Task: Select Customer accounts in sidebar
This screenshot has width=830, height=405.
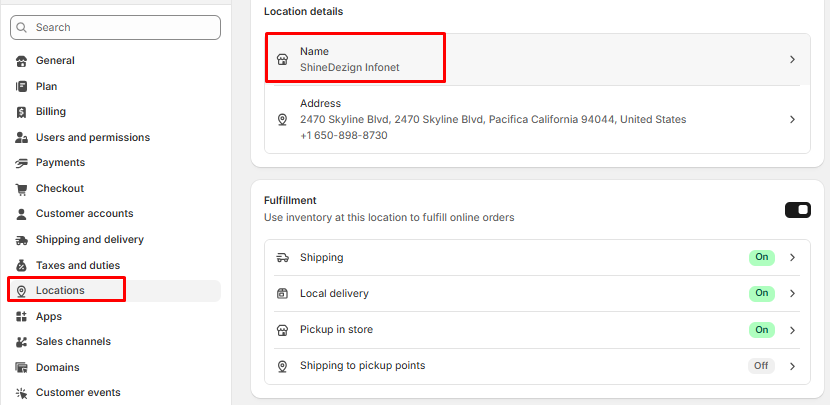Action: tap(84, 213)
